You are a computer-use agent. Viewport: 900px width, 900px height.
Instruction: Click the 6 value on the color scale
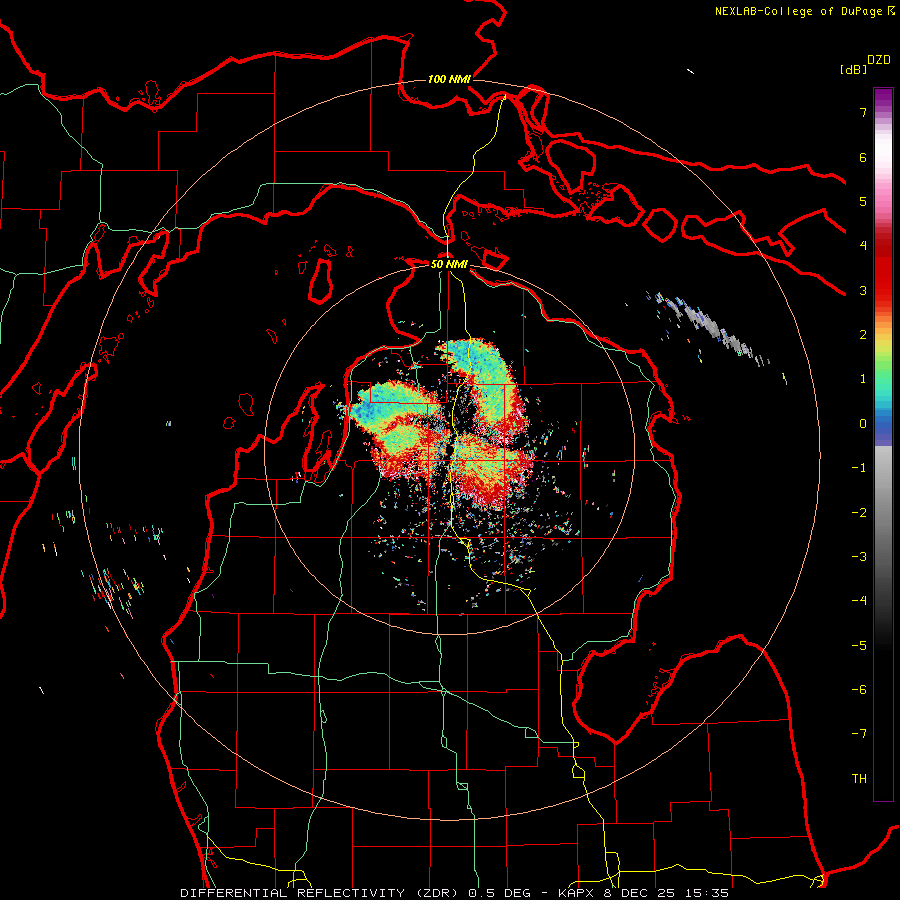pos(863,157)
